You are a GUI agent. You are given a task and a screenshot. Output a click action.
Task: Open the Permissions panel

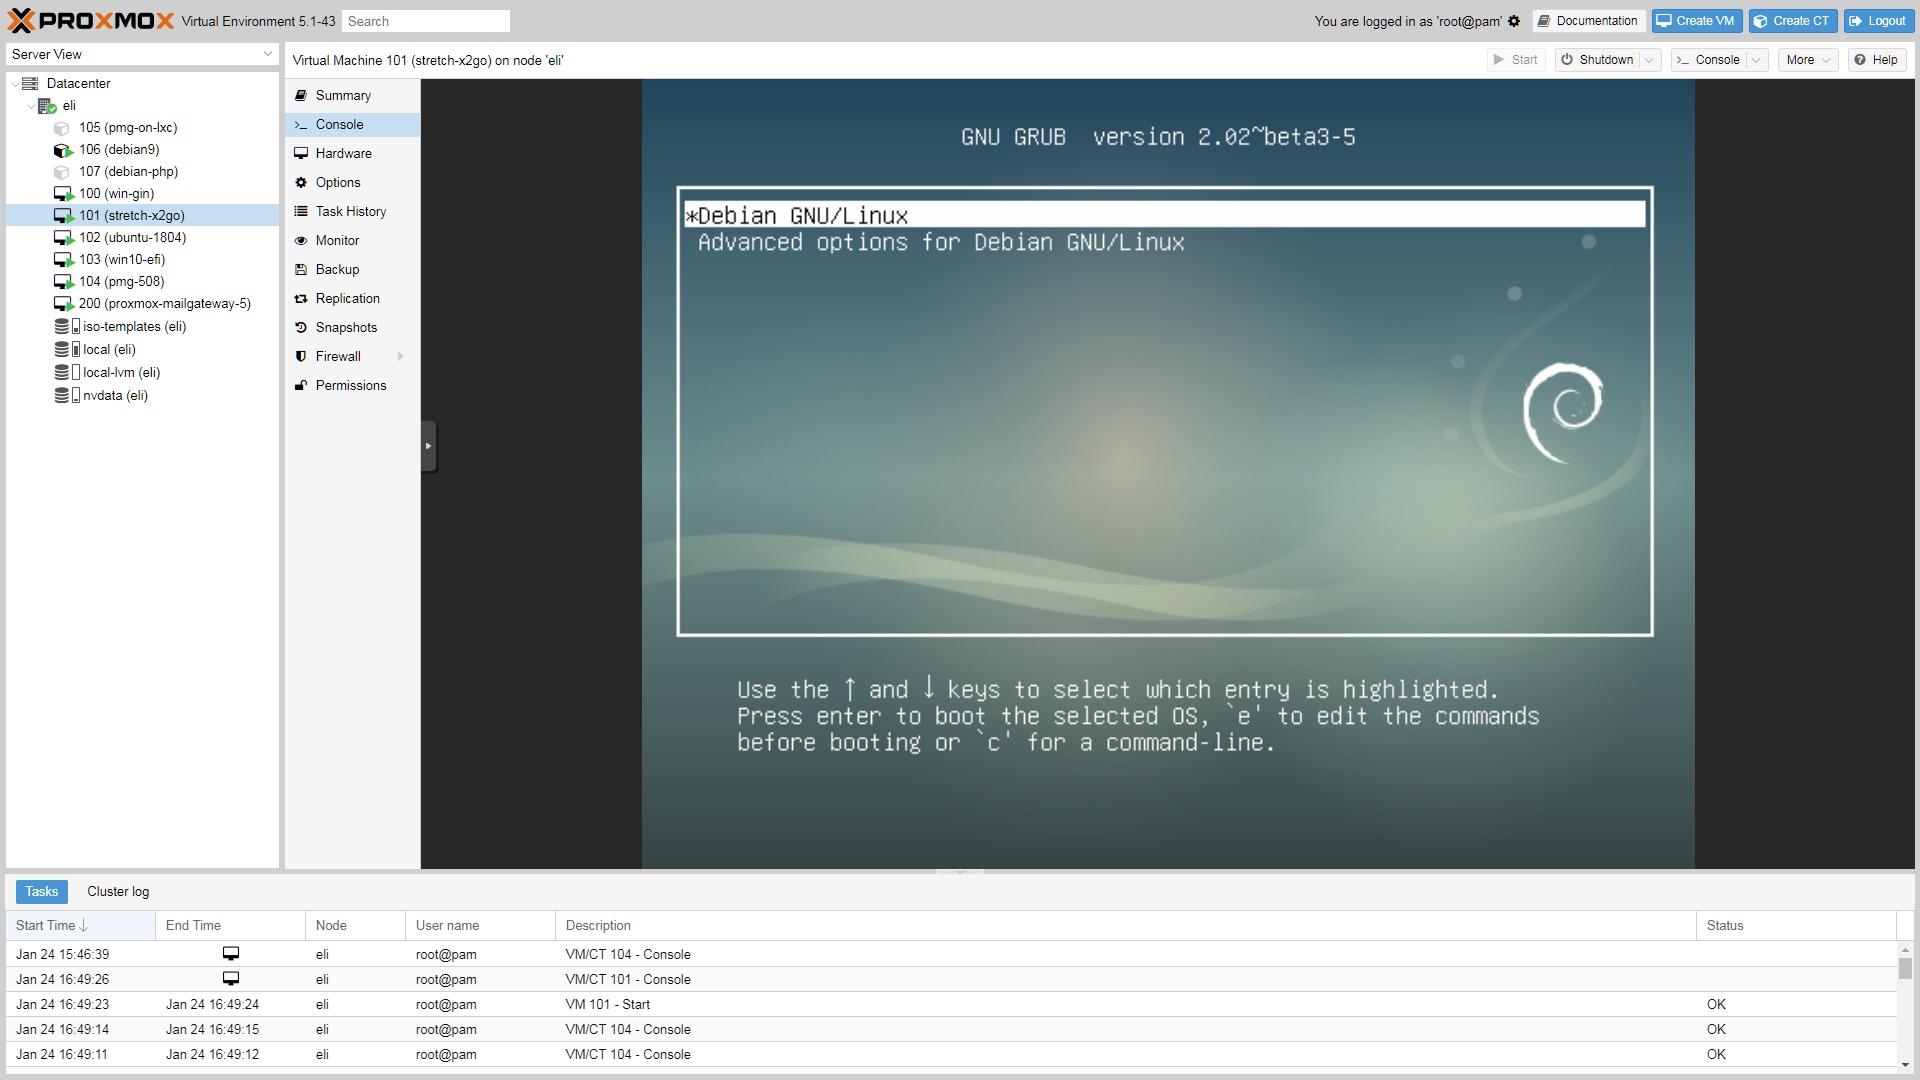(351, 385)
